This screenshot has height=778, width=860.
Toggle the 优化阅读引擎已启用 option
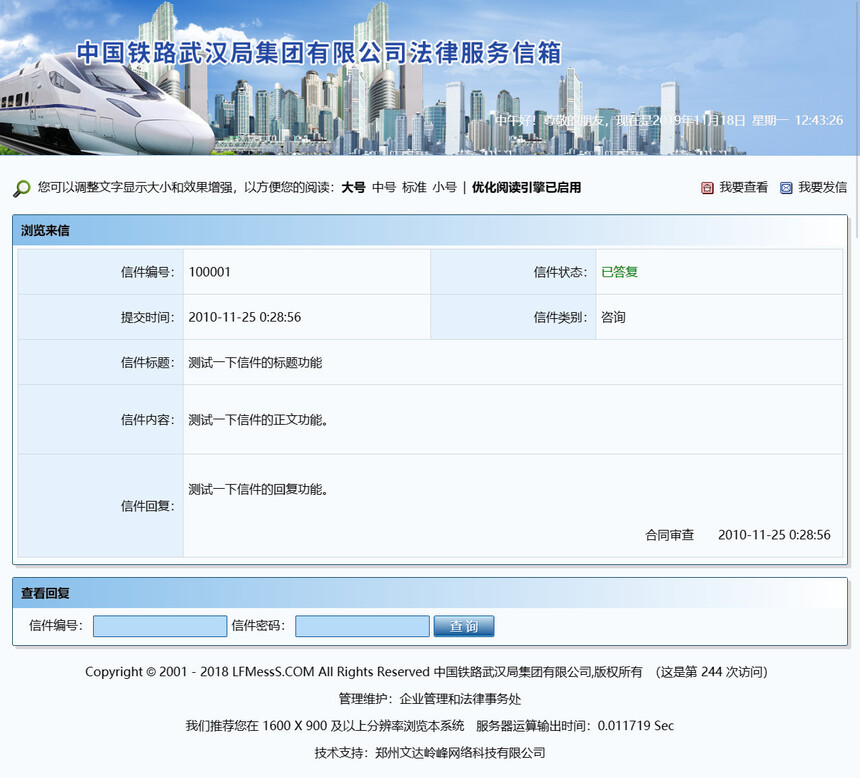pos(526,188)
